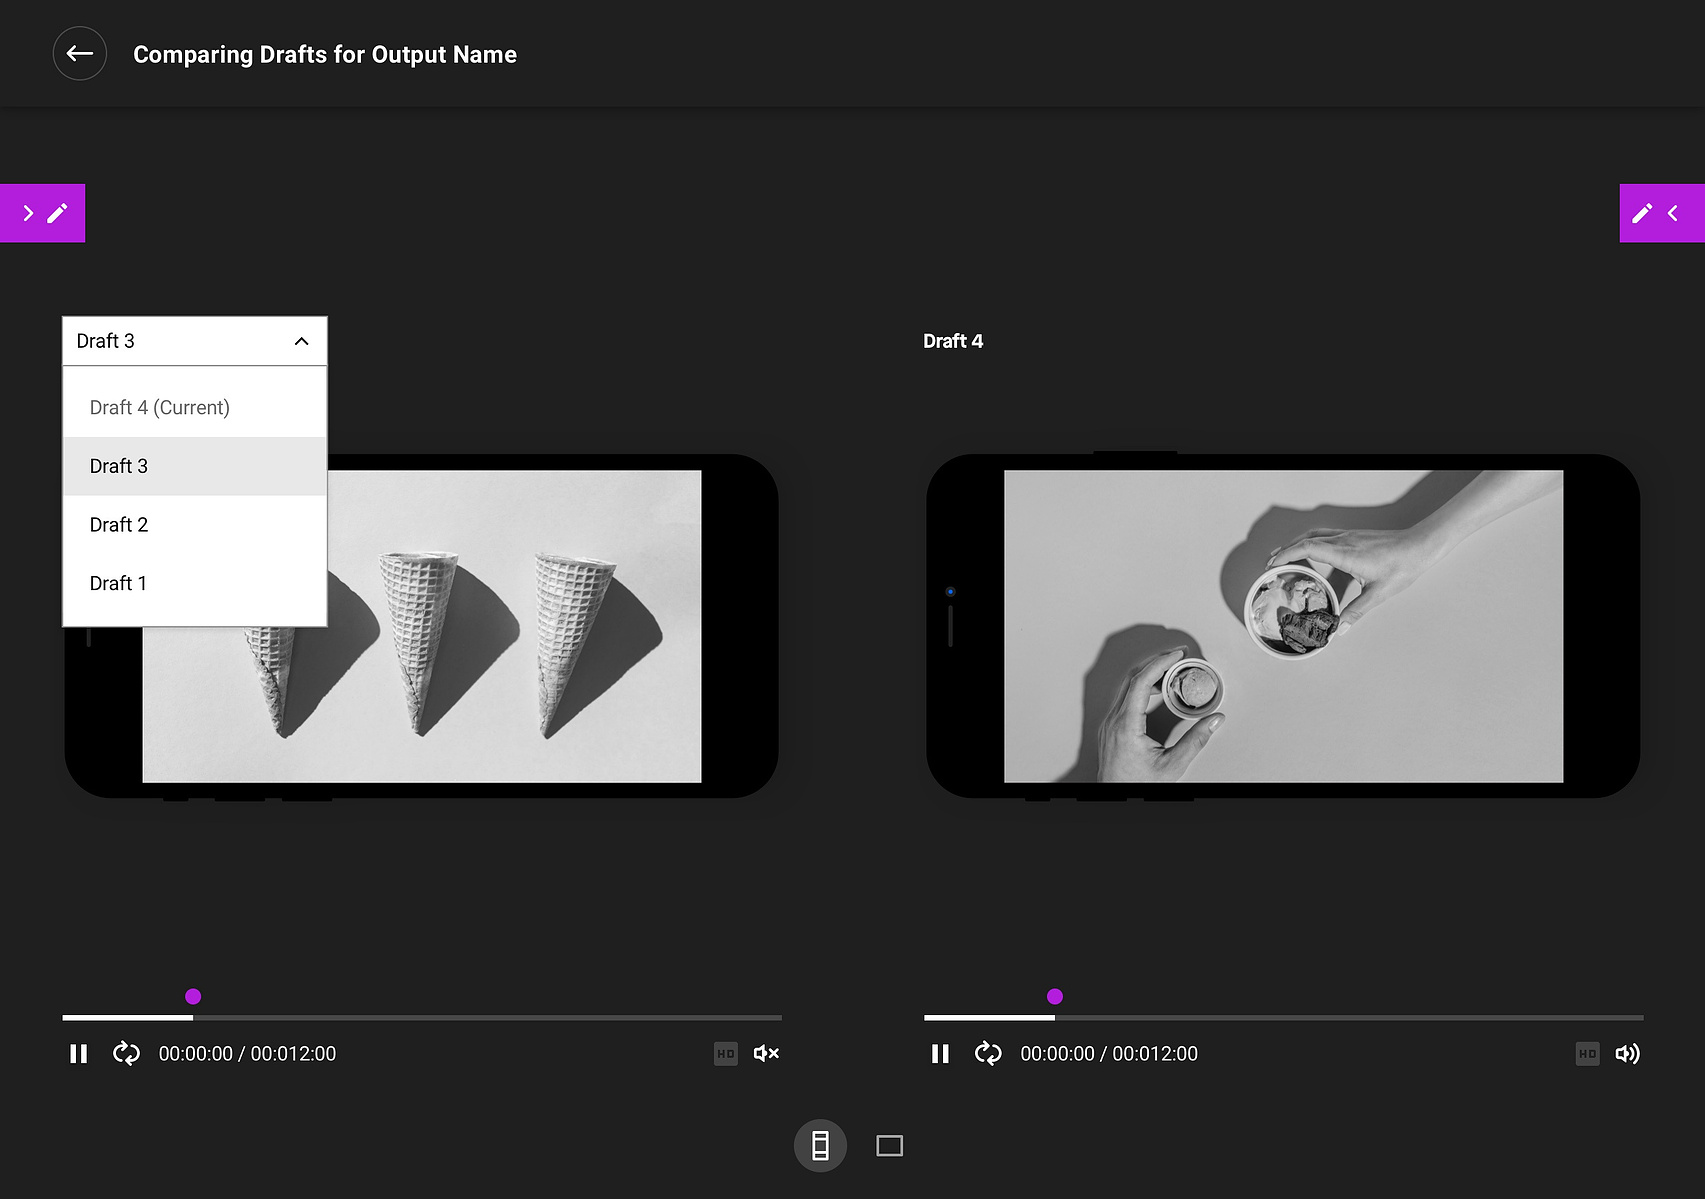Click the Comparing Drafts for Output Name title

pos(325,54)
